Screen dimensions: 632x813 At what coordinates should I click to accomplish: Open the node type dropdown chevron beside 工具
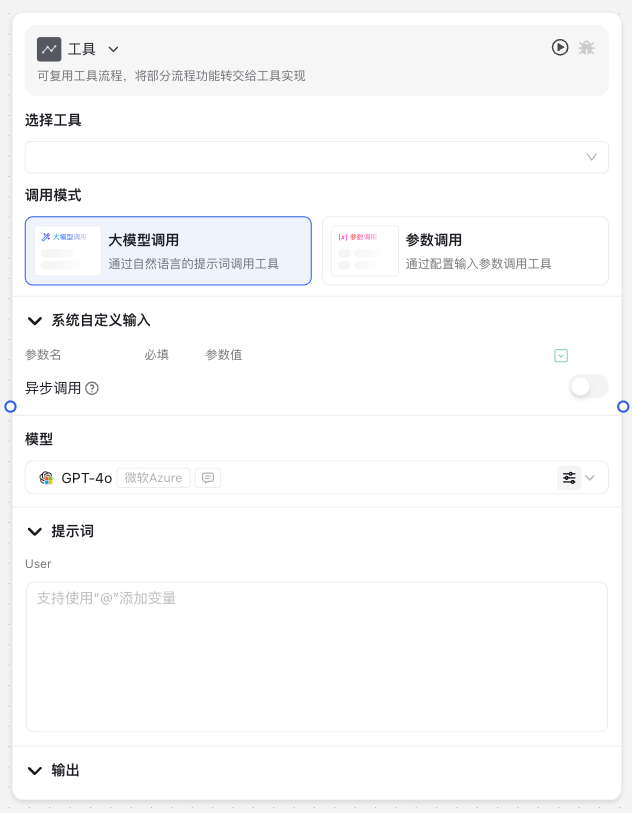(x=113, y=49)
